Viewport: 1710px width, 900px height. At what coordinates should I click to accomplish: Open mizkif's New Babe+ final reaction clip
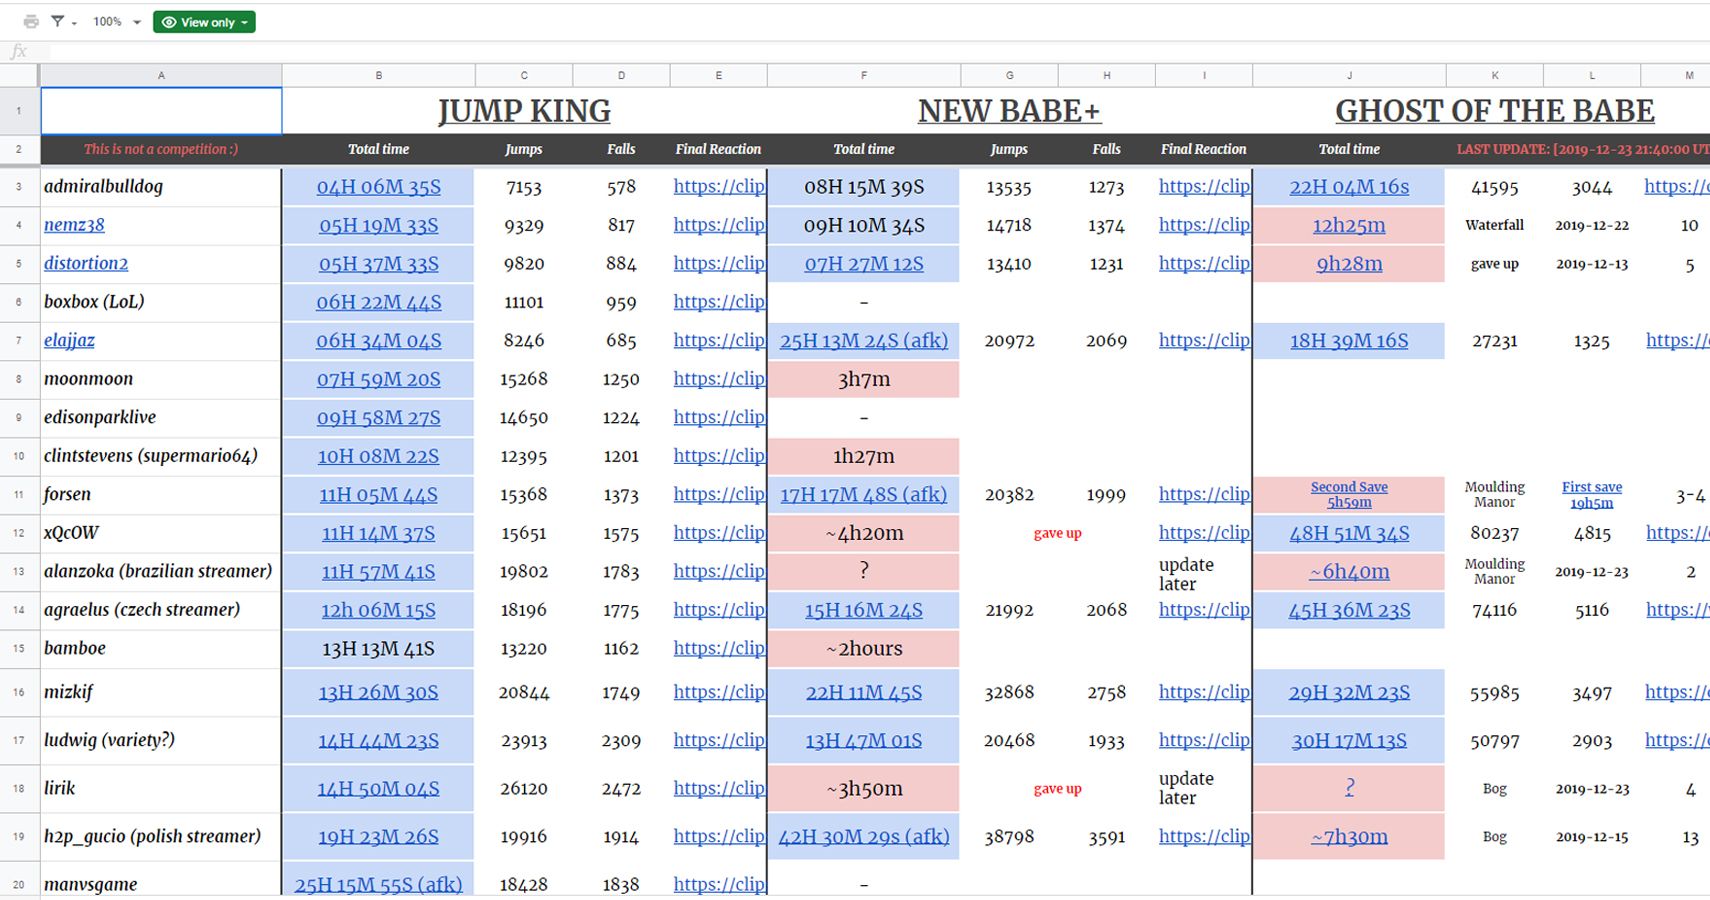(x=1204, y=692)
